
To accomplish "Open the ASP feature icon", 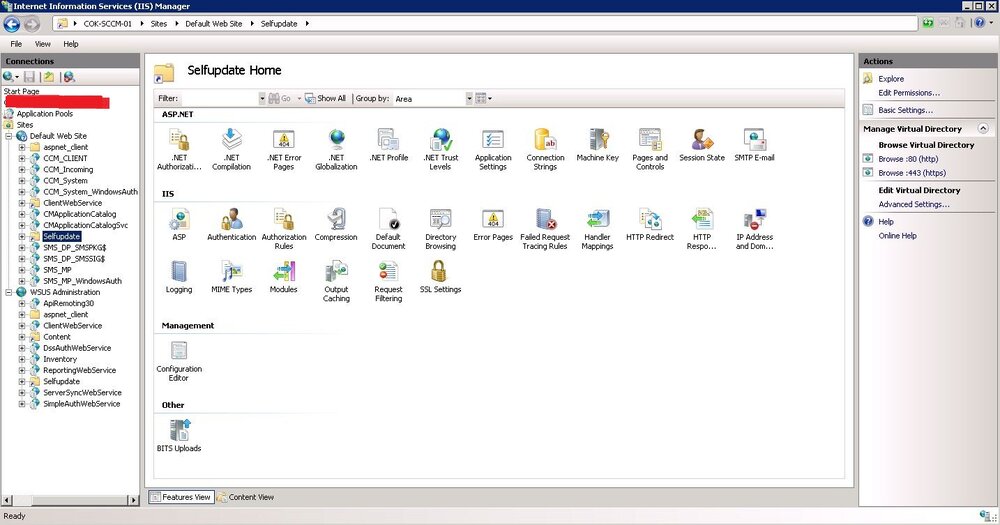I will (179, 225).
